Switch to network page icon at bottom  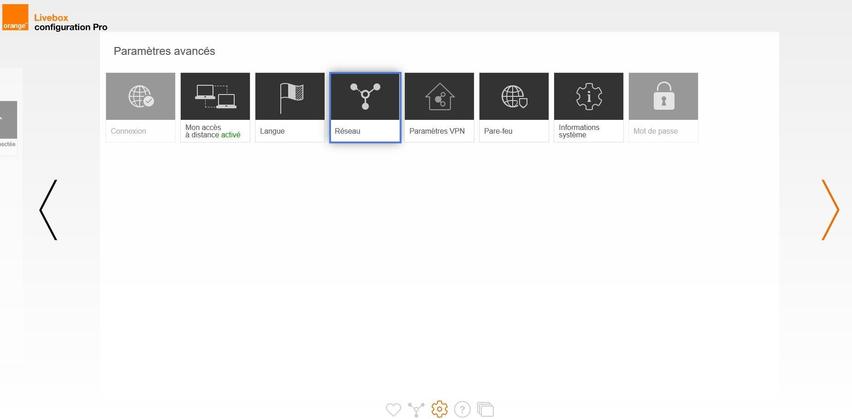coord(416,409)
